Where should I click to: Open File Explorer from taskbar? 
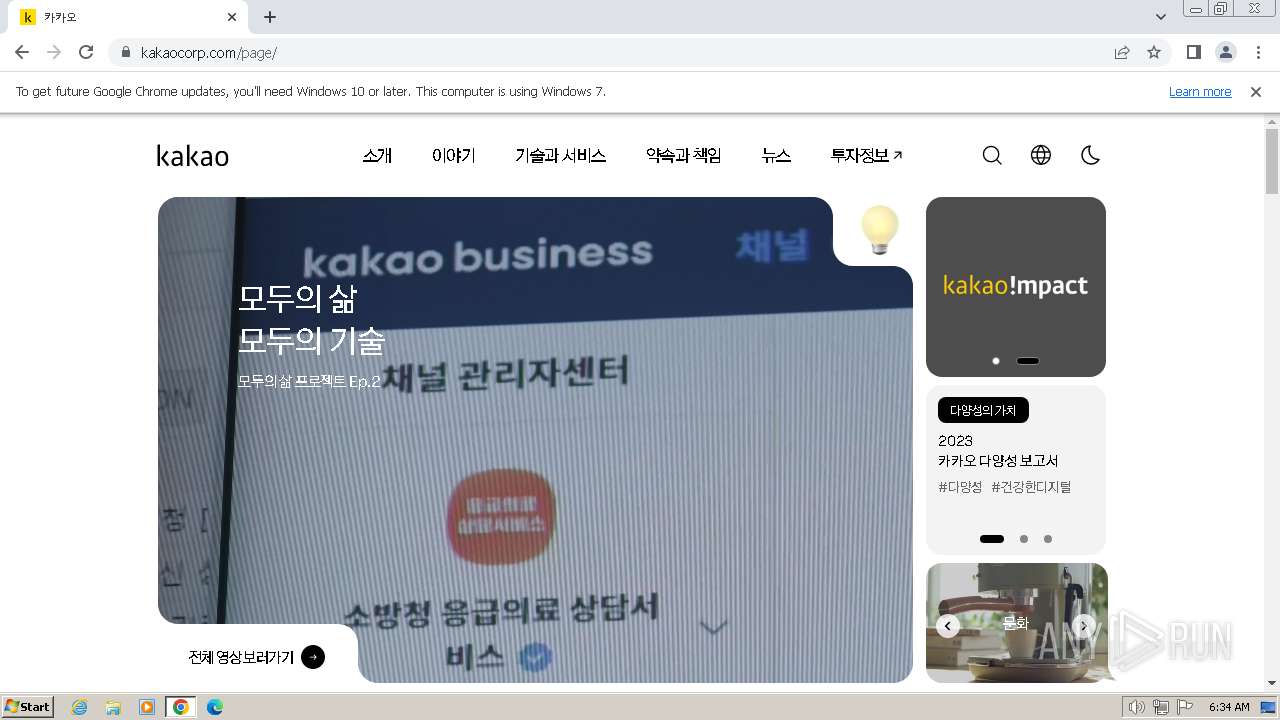[113, 707]
